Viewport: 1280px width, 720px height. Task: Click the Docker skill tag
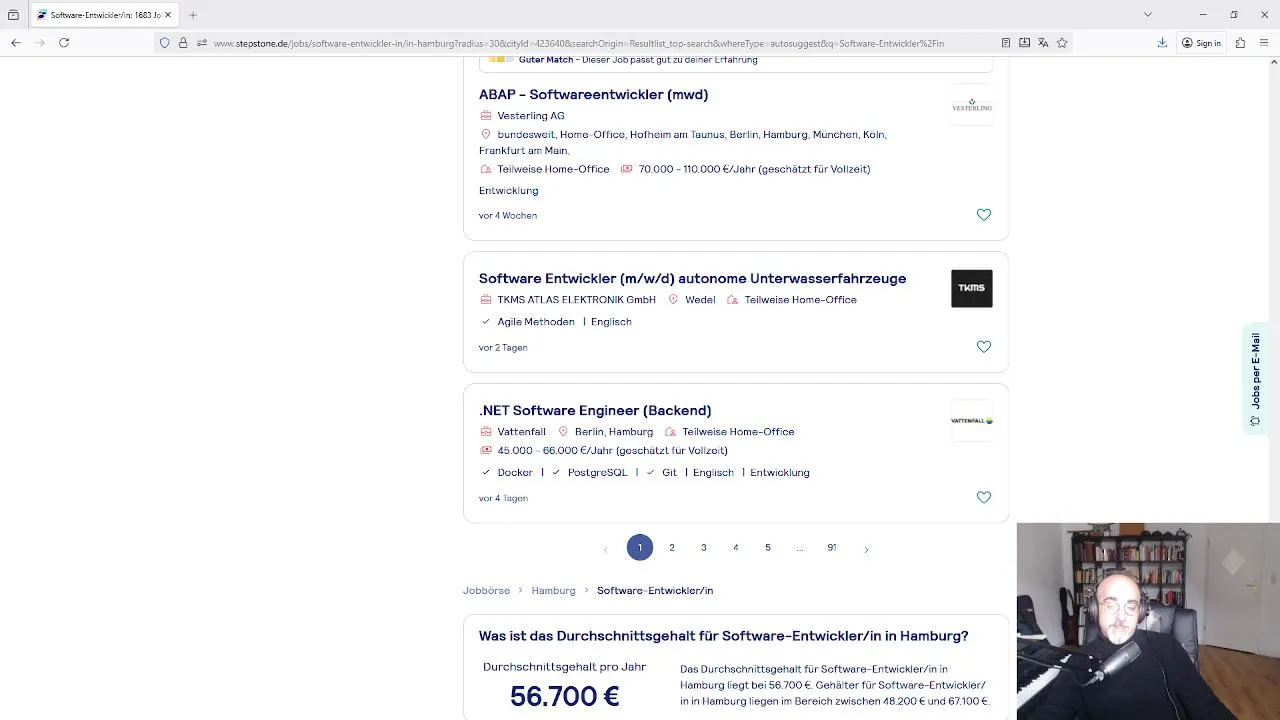(x=515, y=473)
